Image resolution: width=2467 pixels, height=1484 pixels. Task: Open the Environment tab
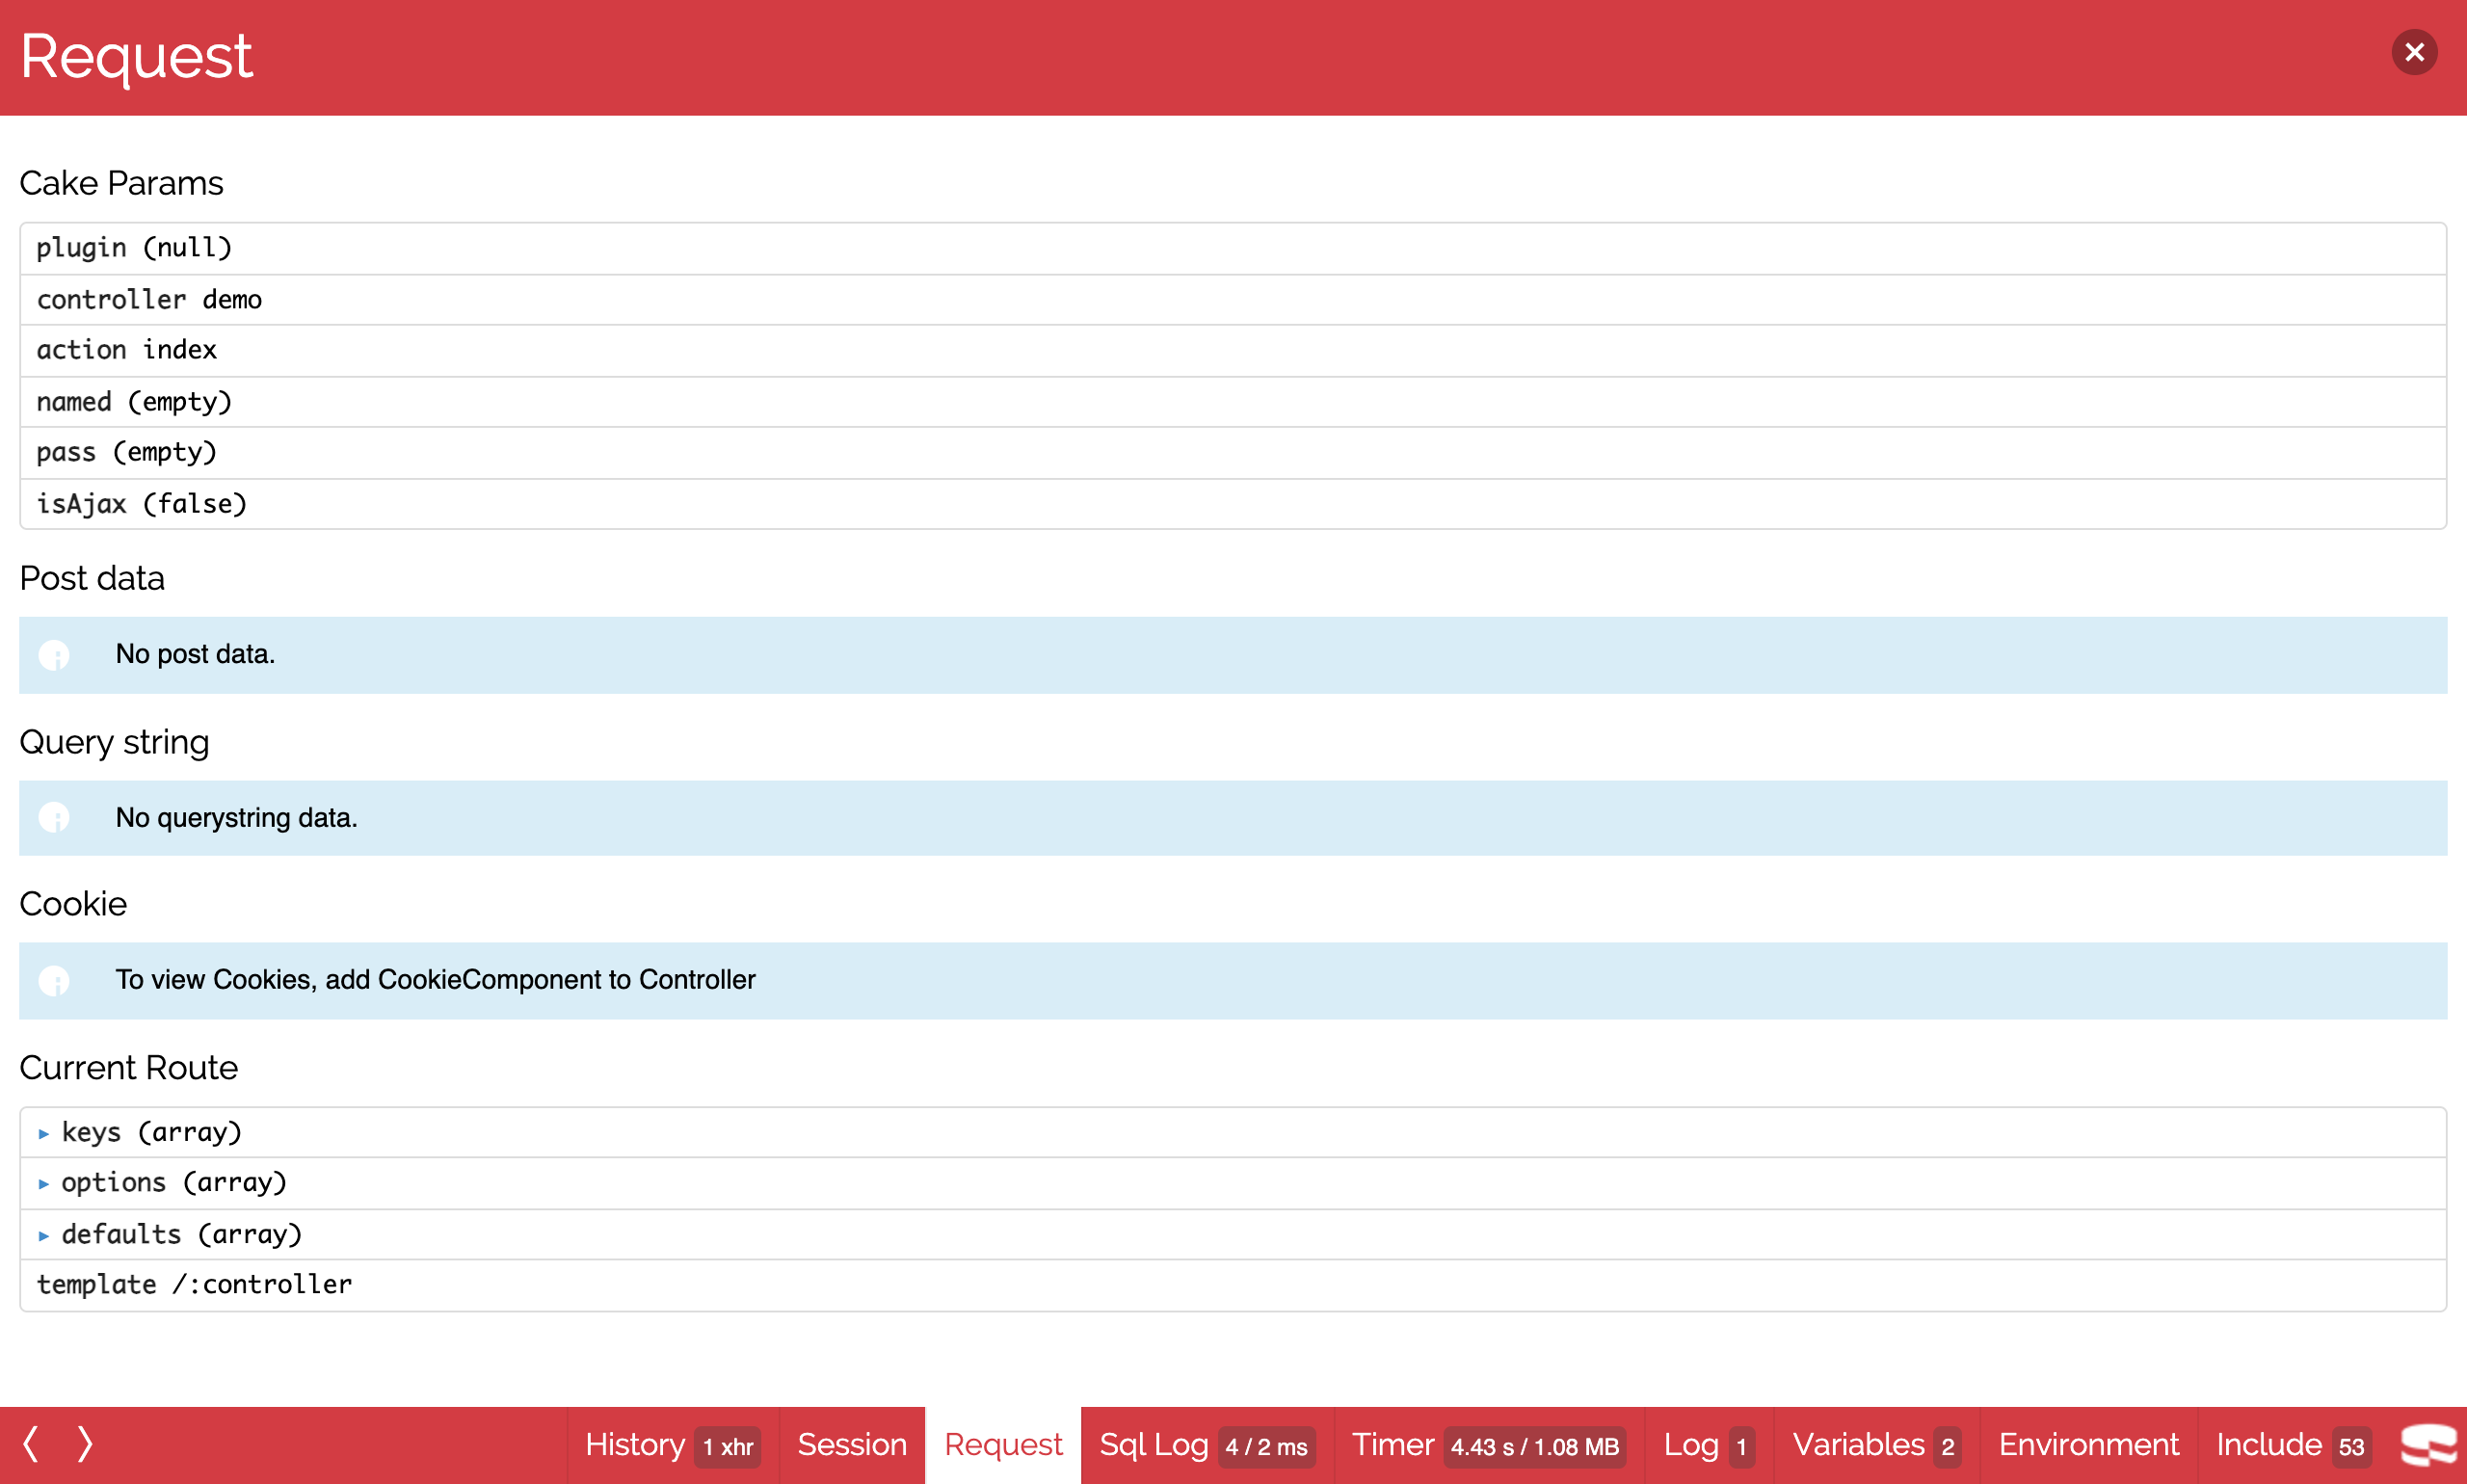[x=2088, y=1445]
